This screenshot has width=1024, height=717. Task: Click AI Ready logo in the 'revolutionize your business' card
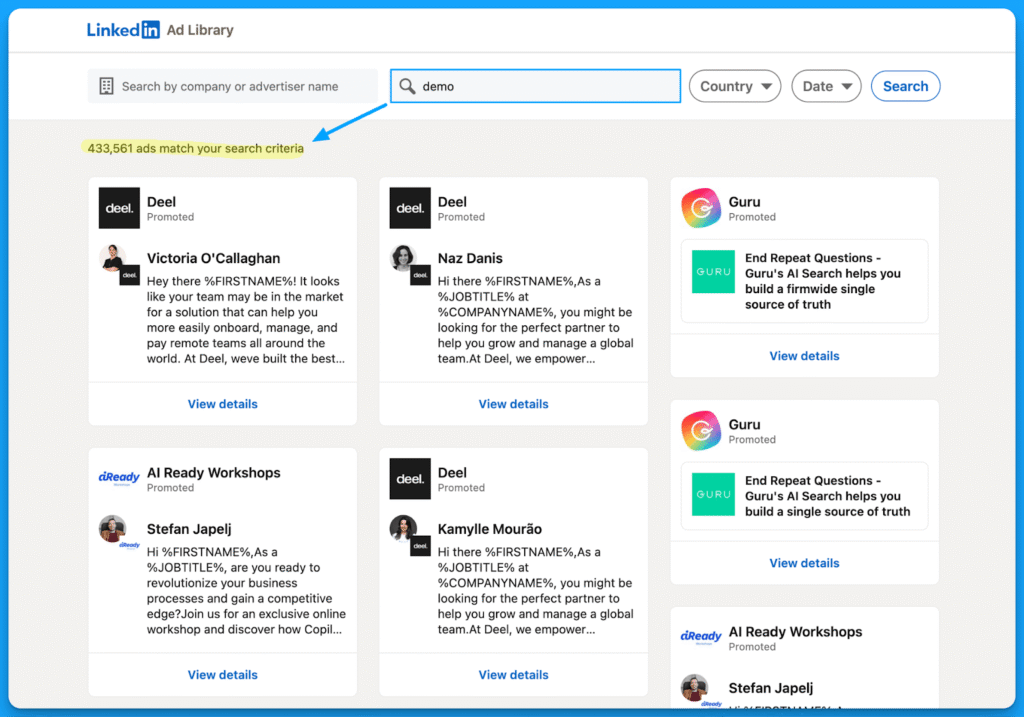point(119,478)
